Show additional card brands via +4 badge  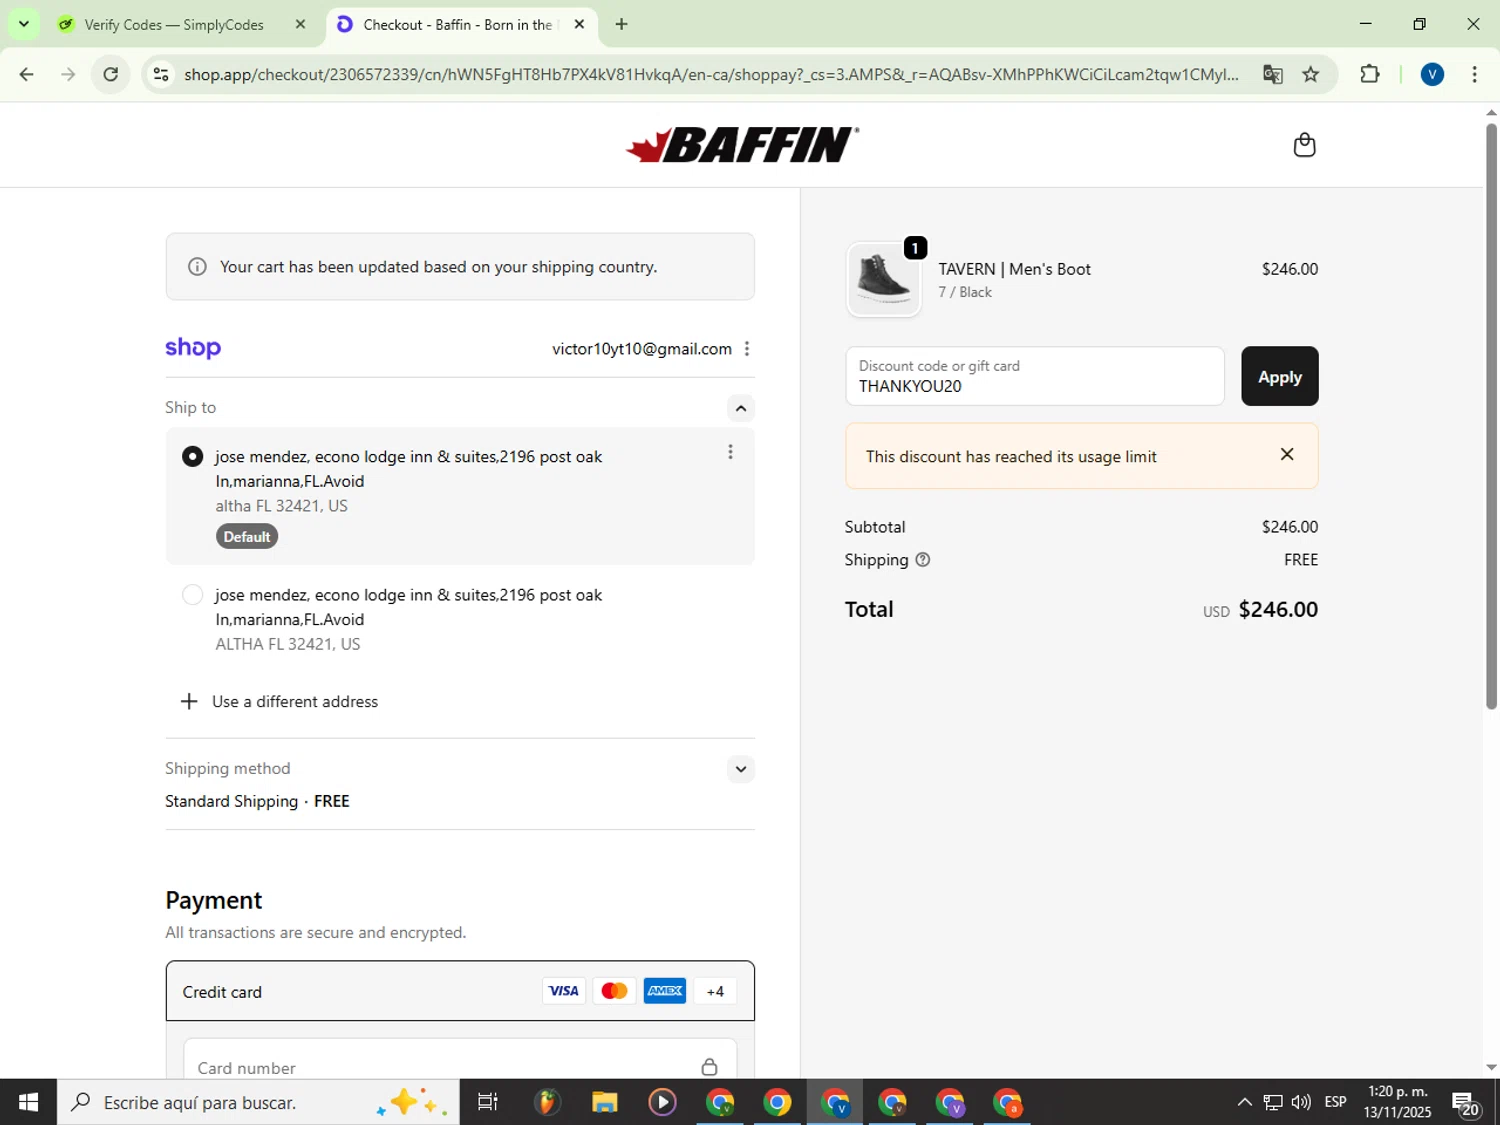pos(715,991)
